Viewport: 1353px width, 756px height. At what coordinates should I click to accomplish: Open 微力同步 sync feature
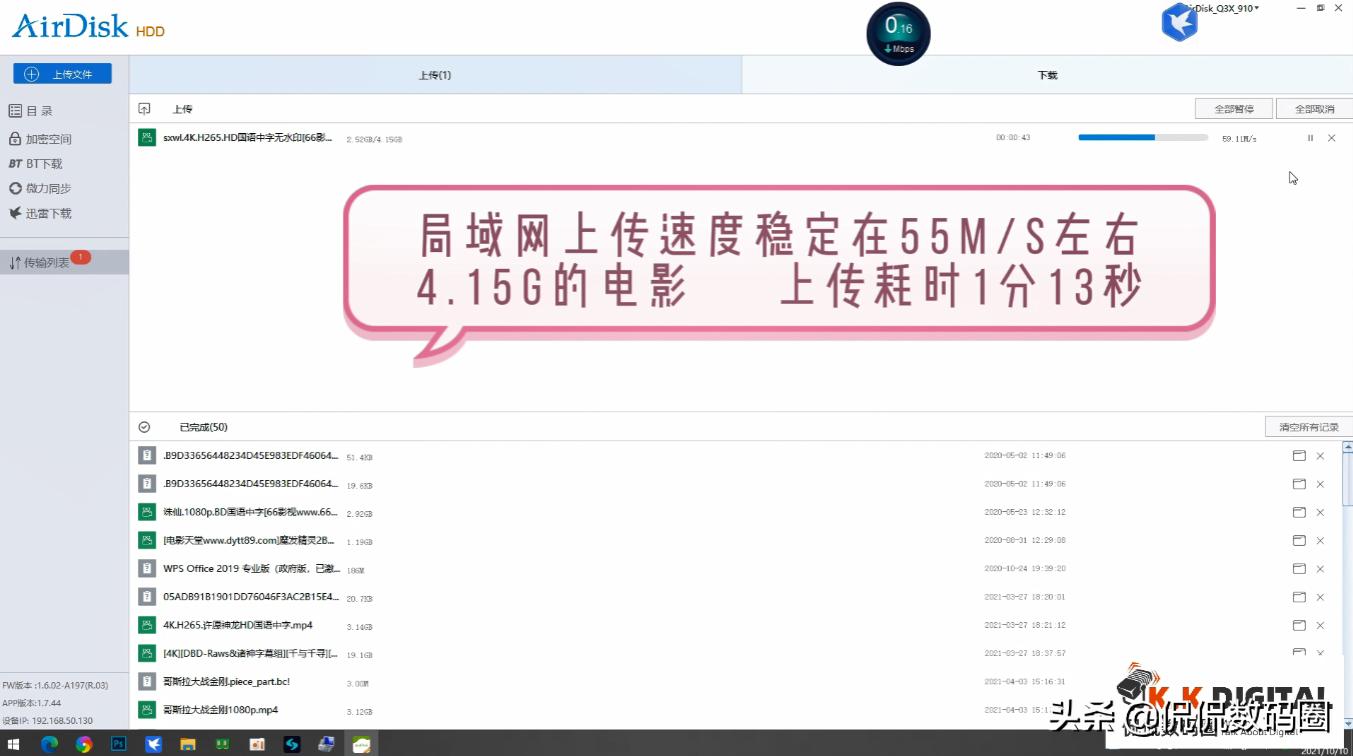pyautogui.click(x=45, y=188)
